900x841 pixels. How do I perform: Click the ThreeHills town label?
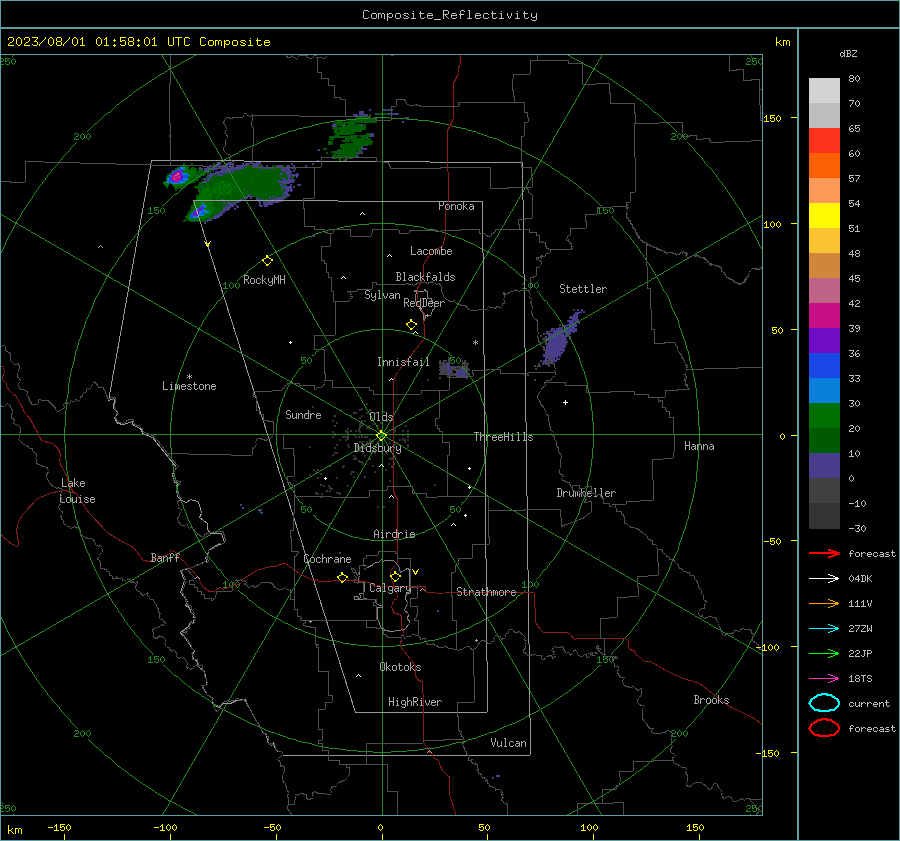click(x=503, y=437)
